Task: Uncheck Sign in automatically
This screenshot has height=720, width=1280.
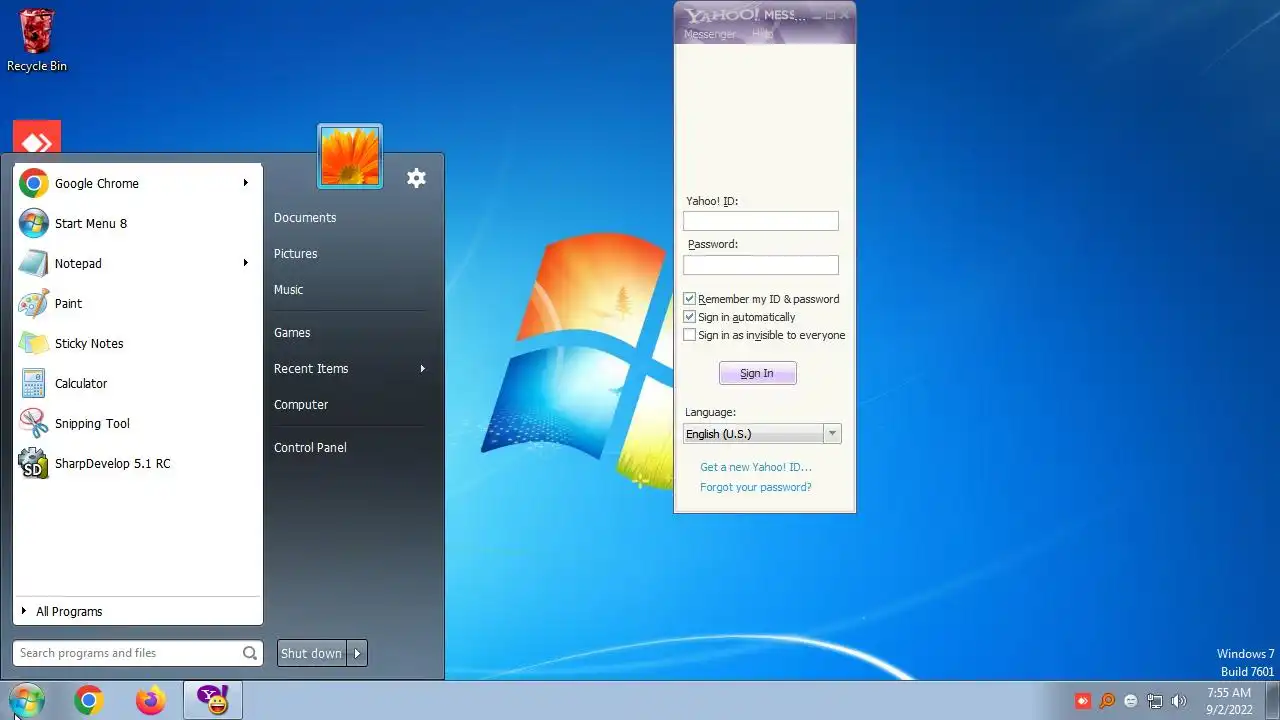Action: pos(689,317)
